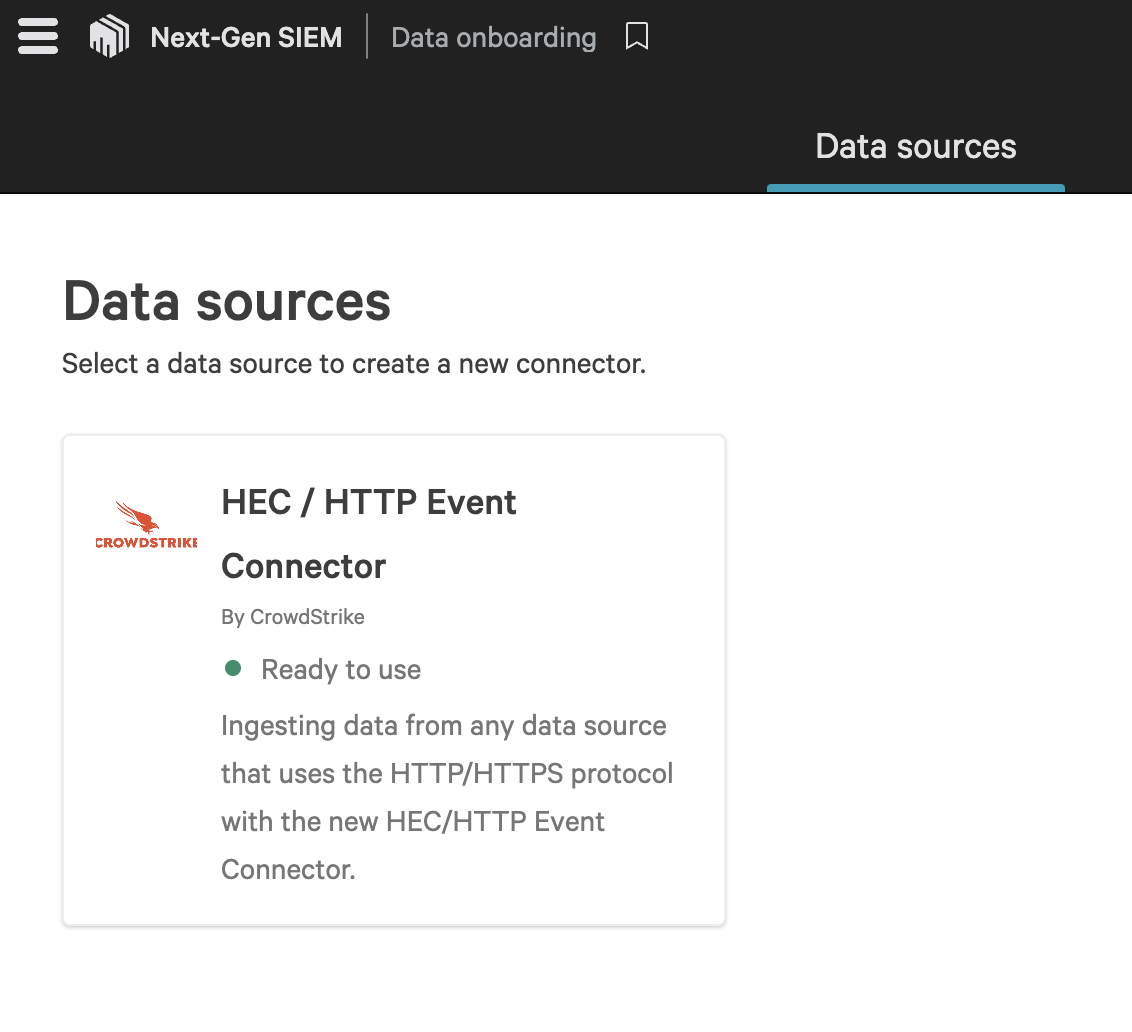The height and width of the screenshot is (1032, 1132).
Task: Toggle the bookmark flag in the header
Action: pos(637,36)
